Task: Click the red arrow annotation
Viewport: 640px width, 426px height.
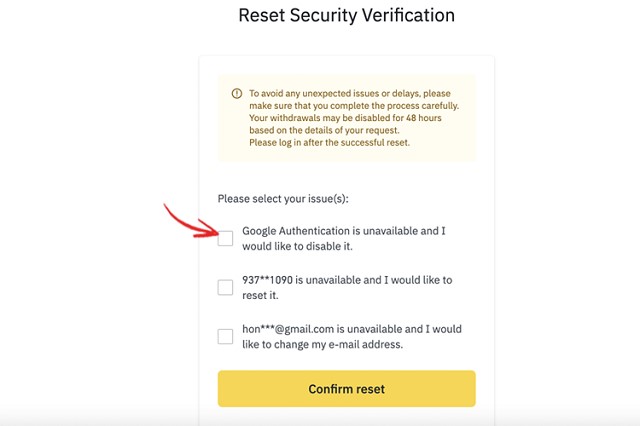Action: tap(192, 221)
